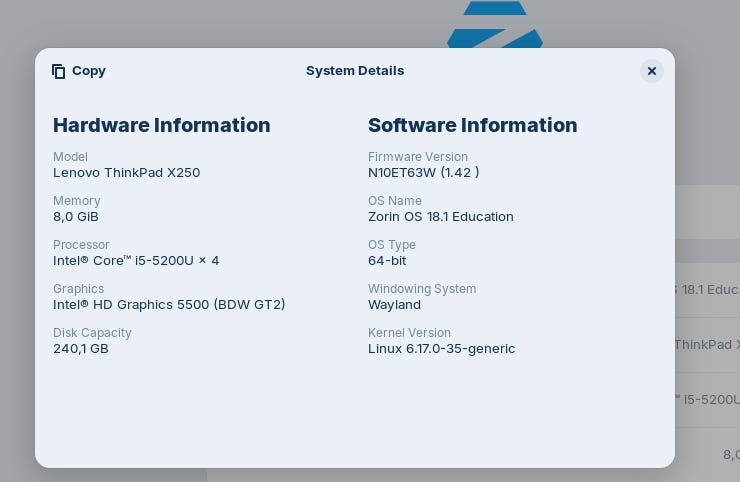Screen dimensions: 740x482
Task: Click the Linux 6.17.0-35-generic kernel value
Action: click(x=442, y=349)
